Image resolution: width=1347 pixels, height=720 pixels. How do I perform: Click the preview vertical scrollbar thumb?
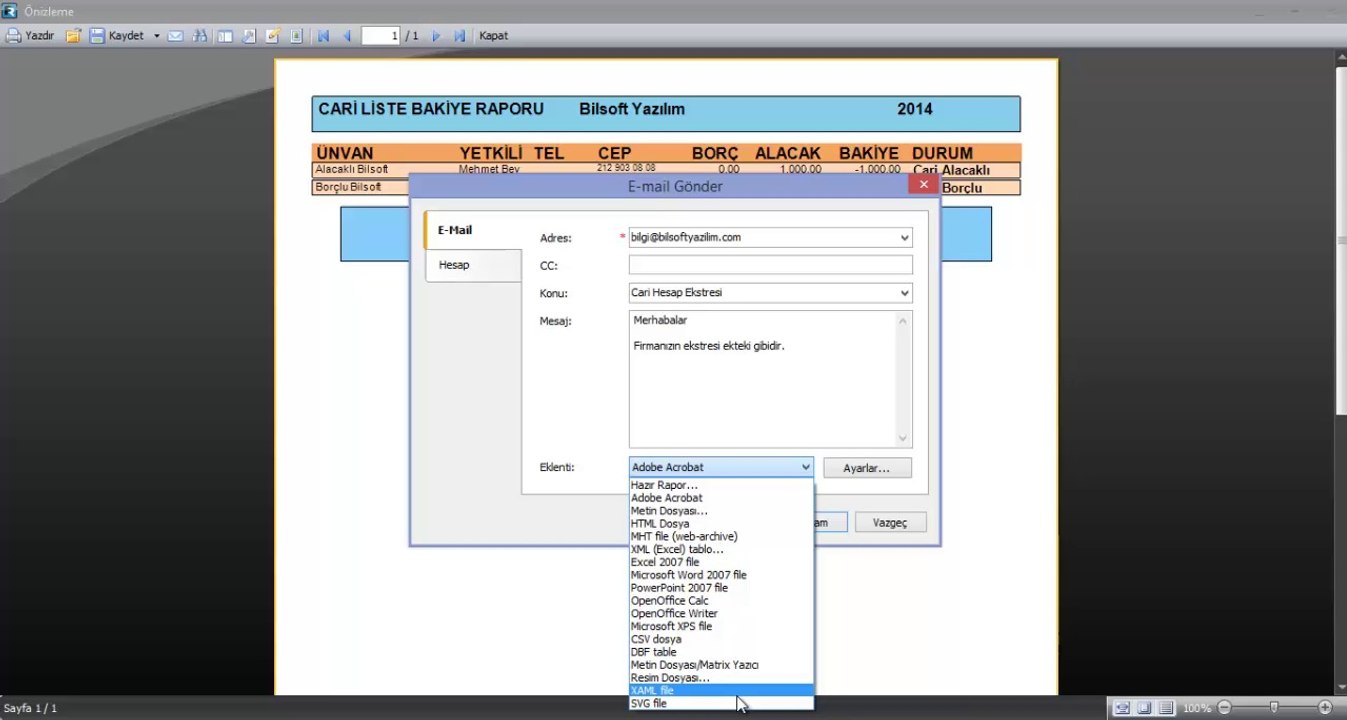click(1341, 240)
